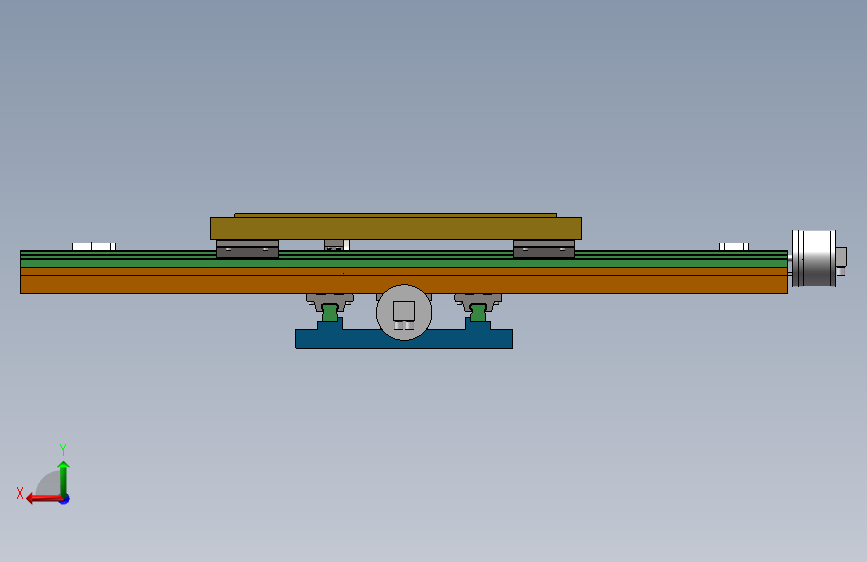This screenshot has width=867, height=562.
Task: Select the left dark gray slider block under table
Action: [247, 249]
